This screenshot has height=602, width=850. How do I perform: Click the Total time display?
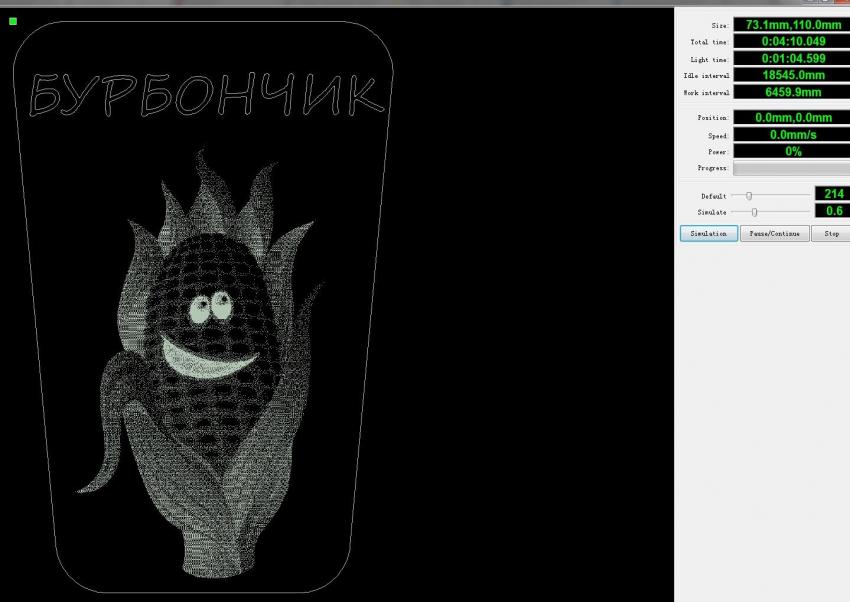coord(791,41)
